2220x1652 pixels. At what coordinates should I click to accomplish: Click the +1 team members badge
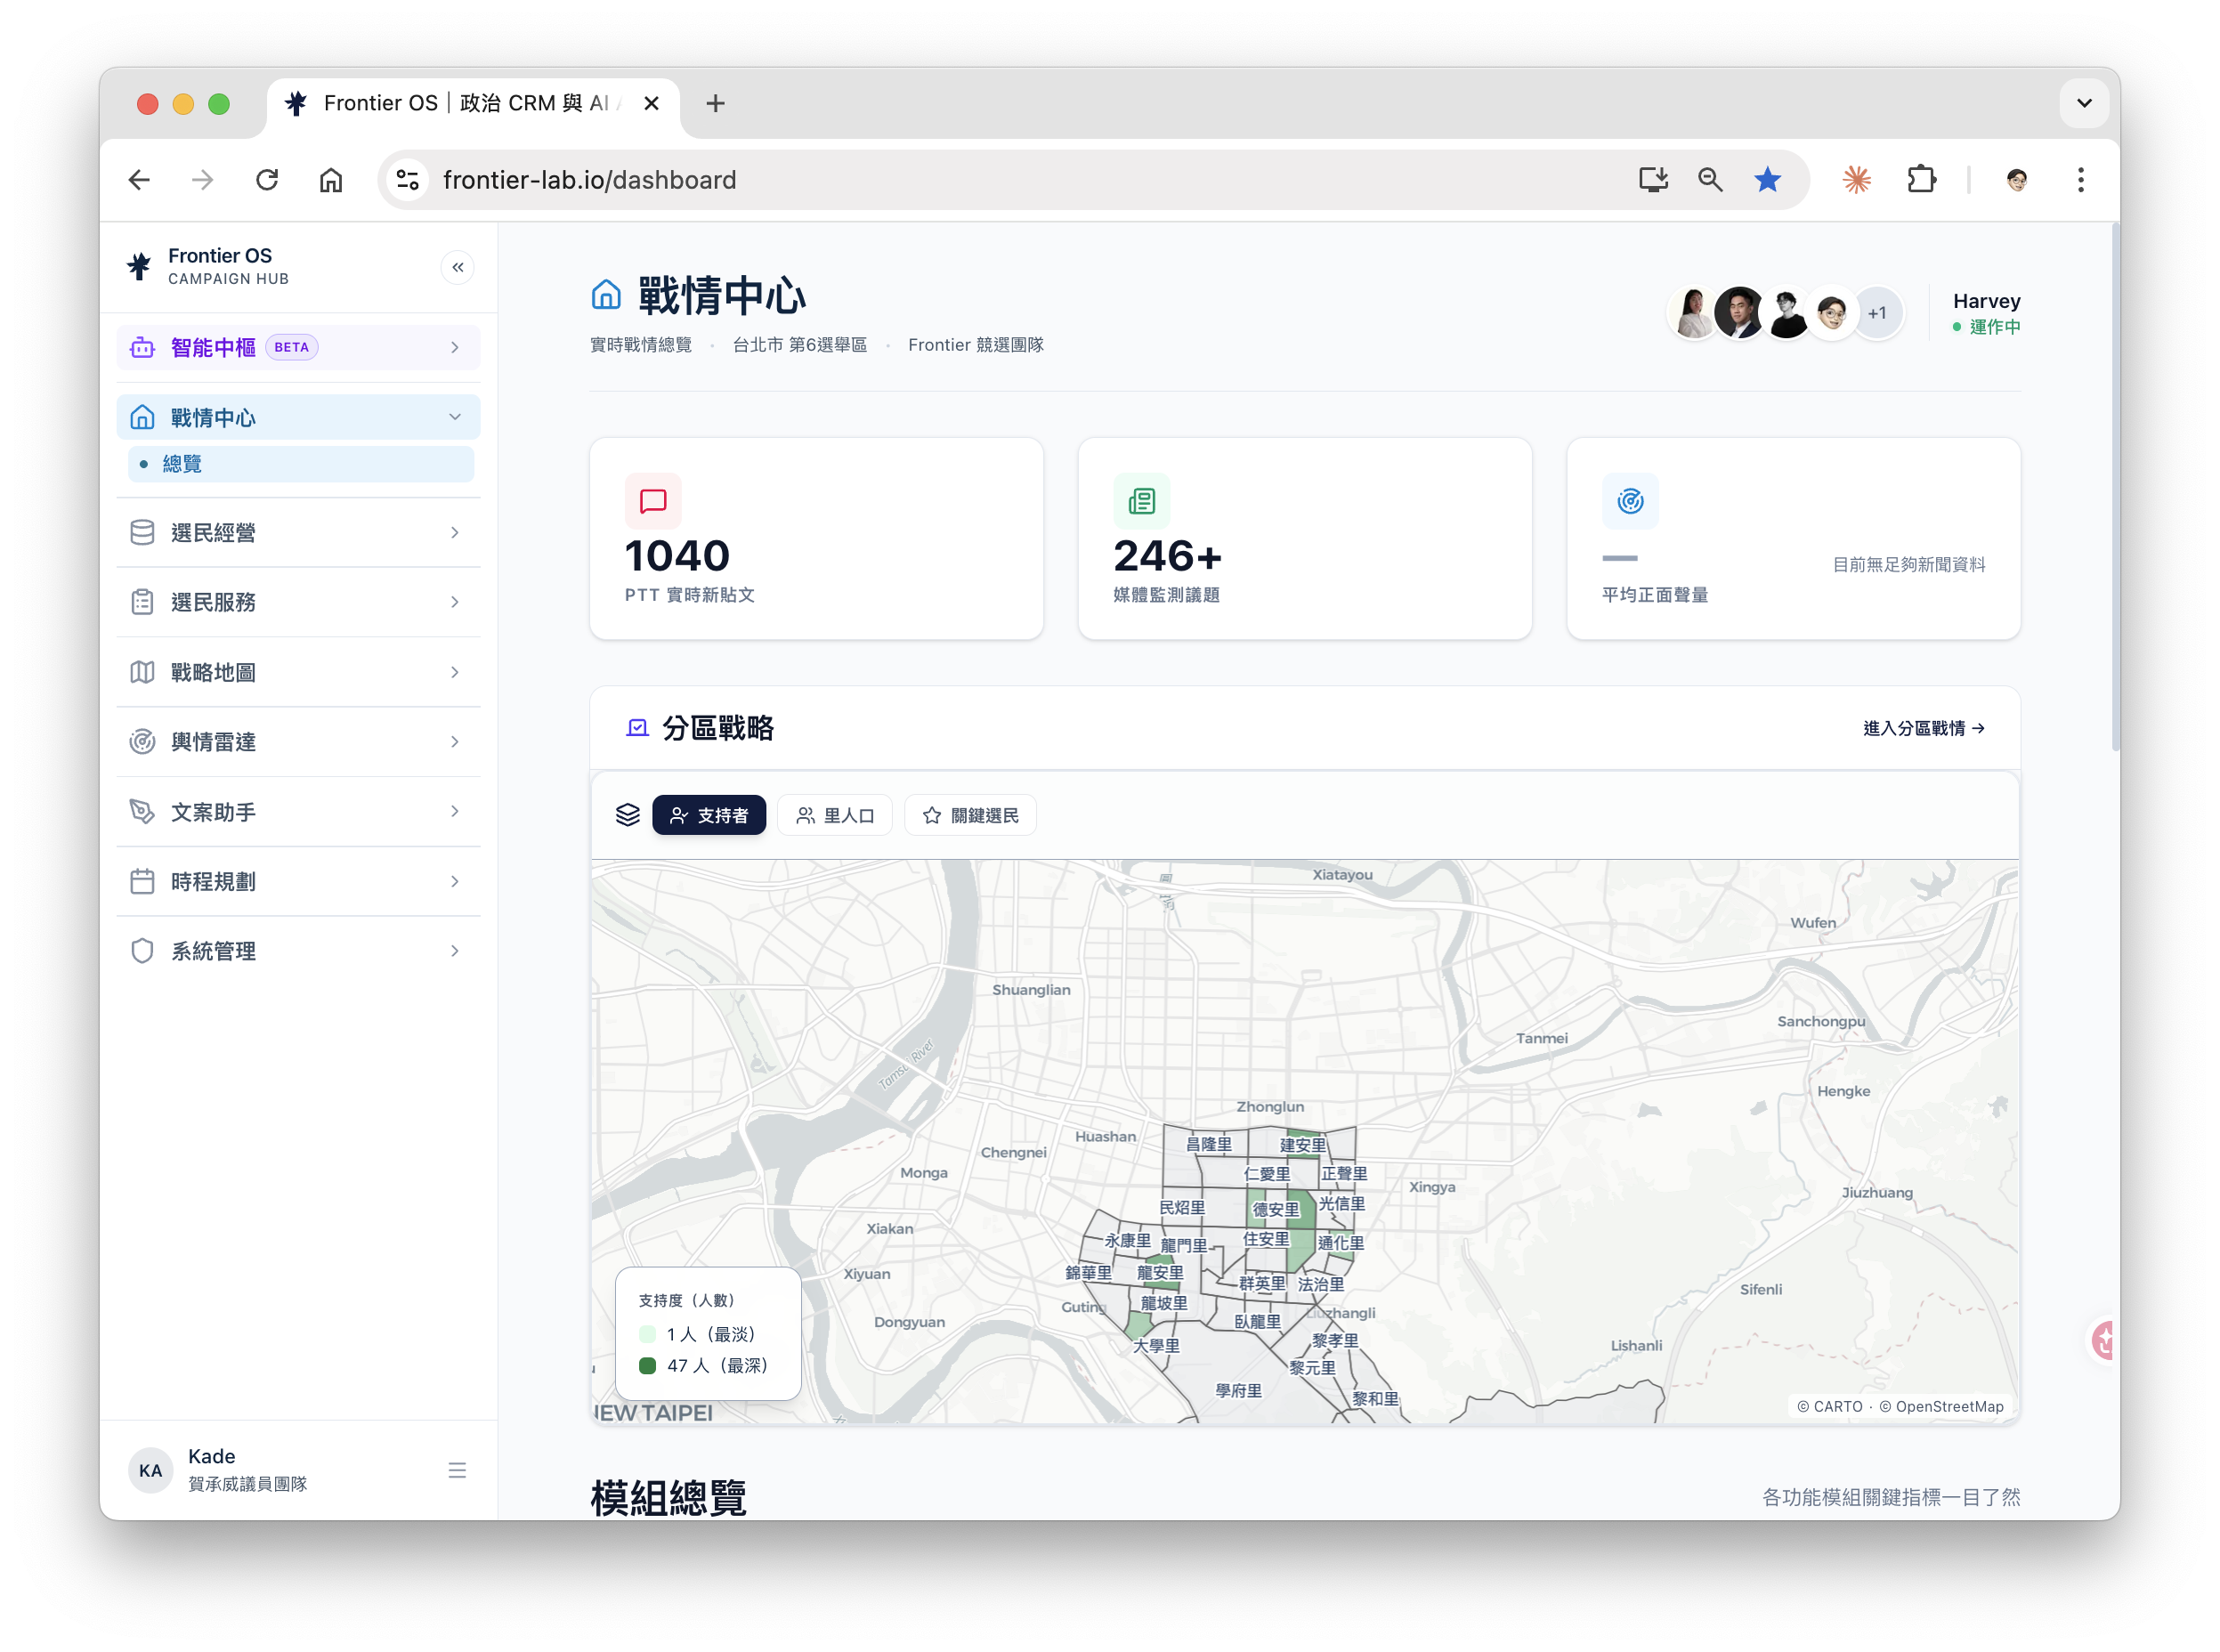click(1877, 313)
